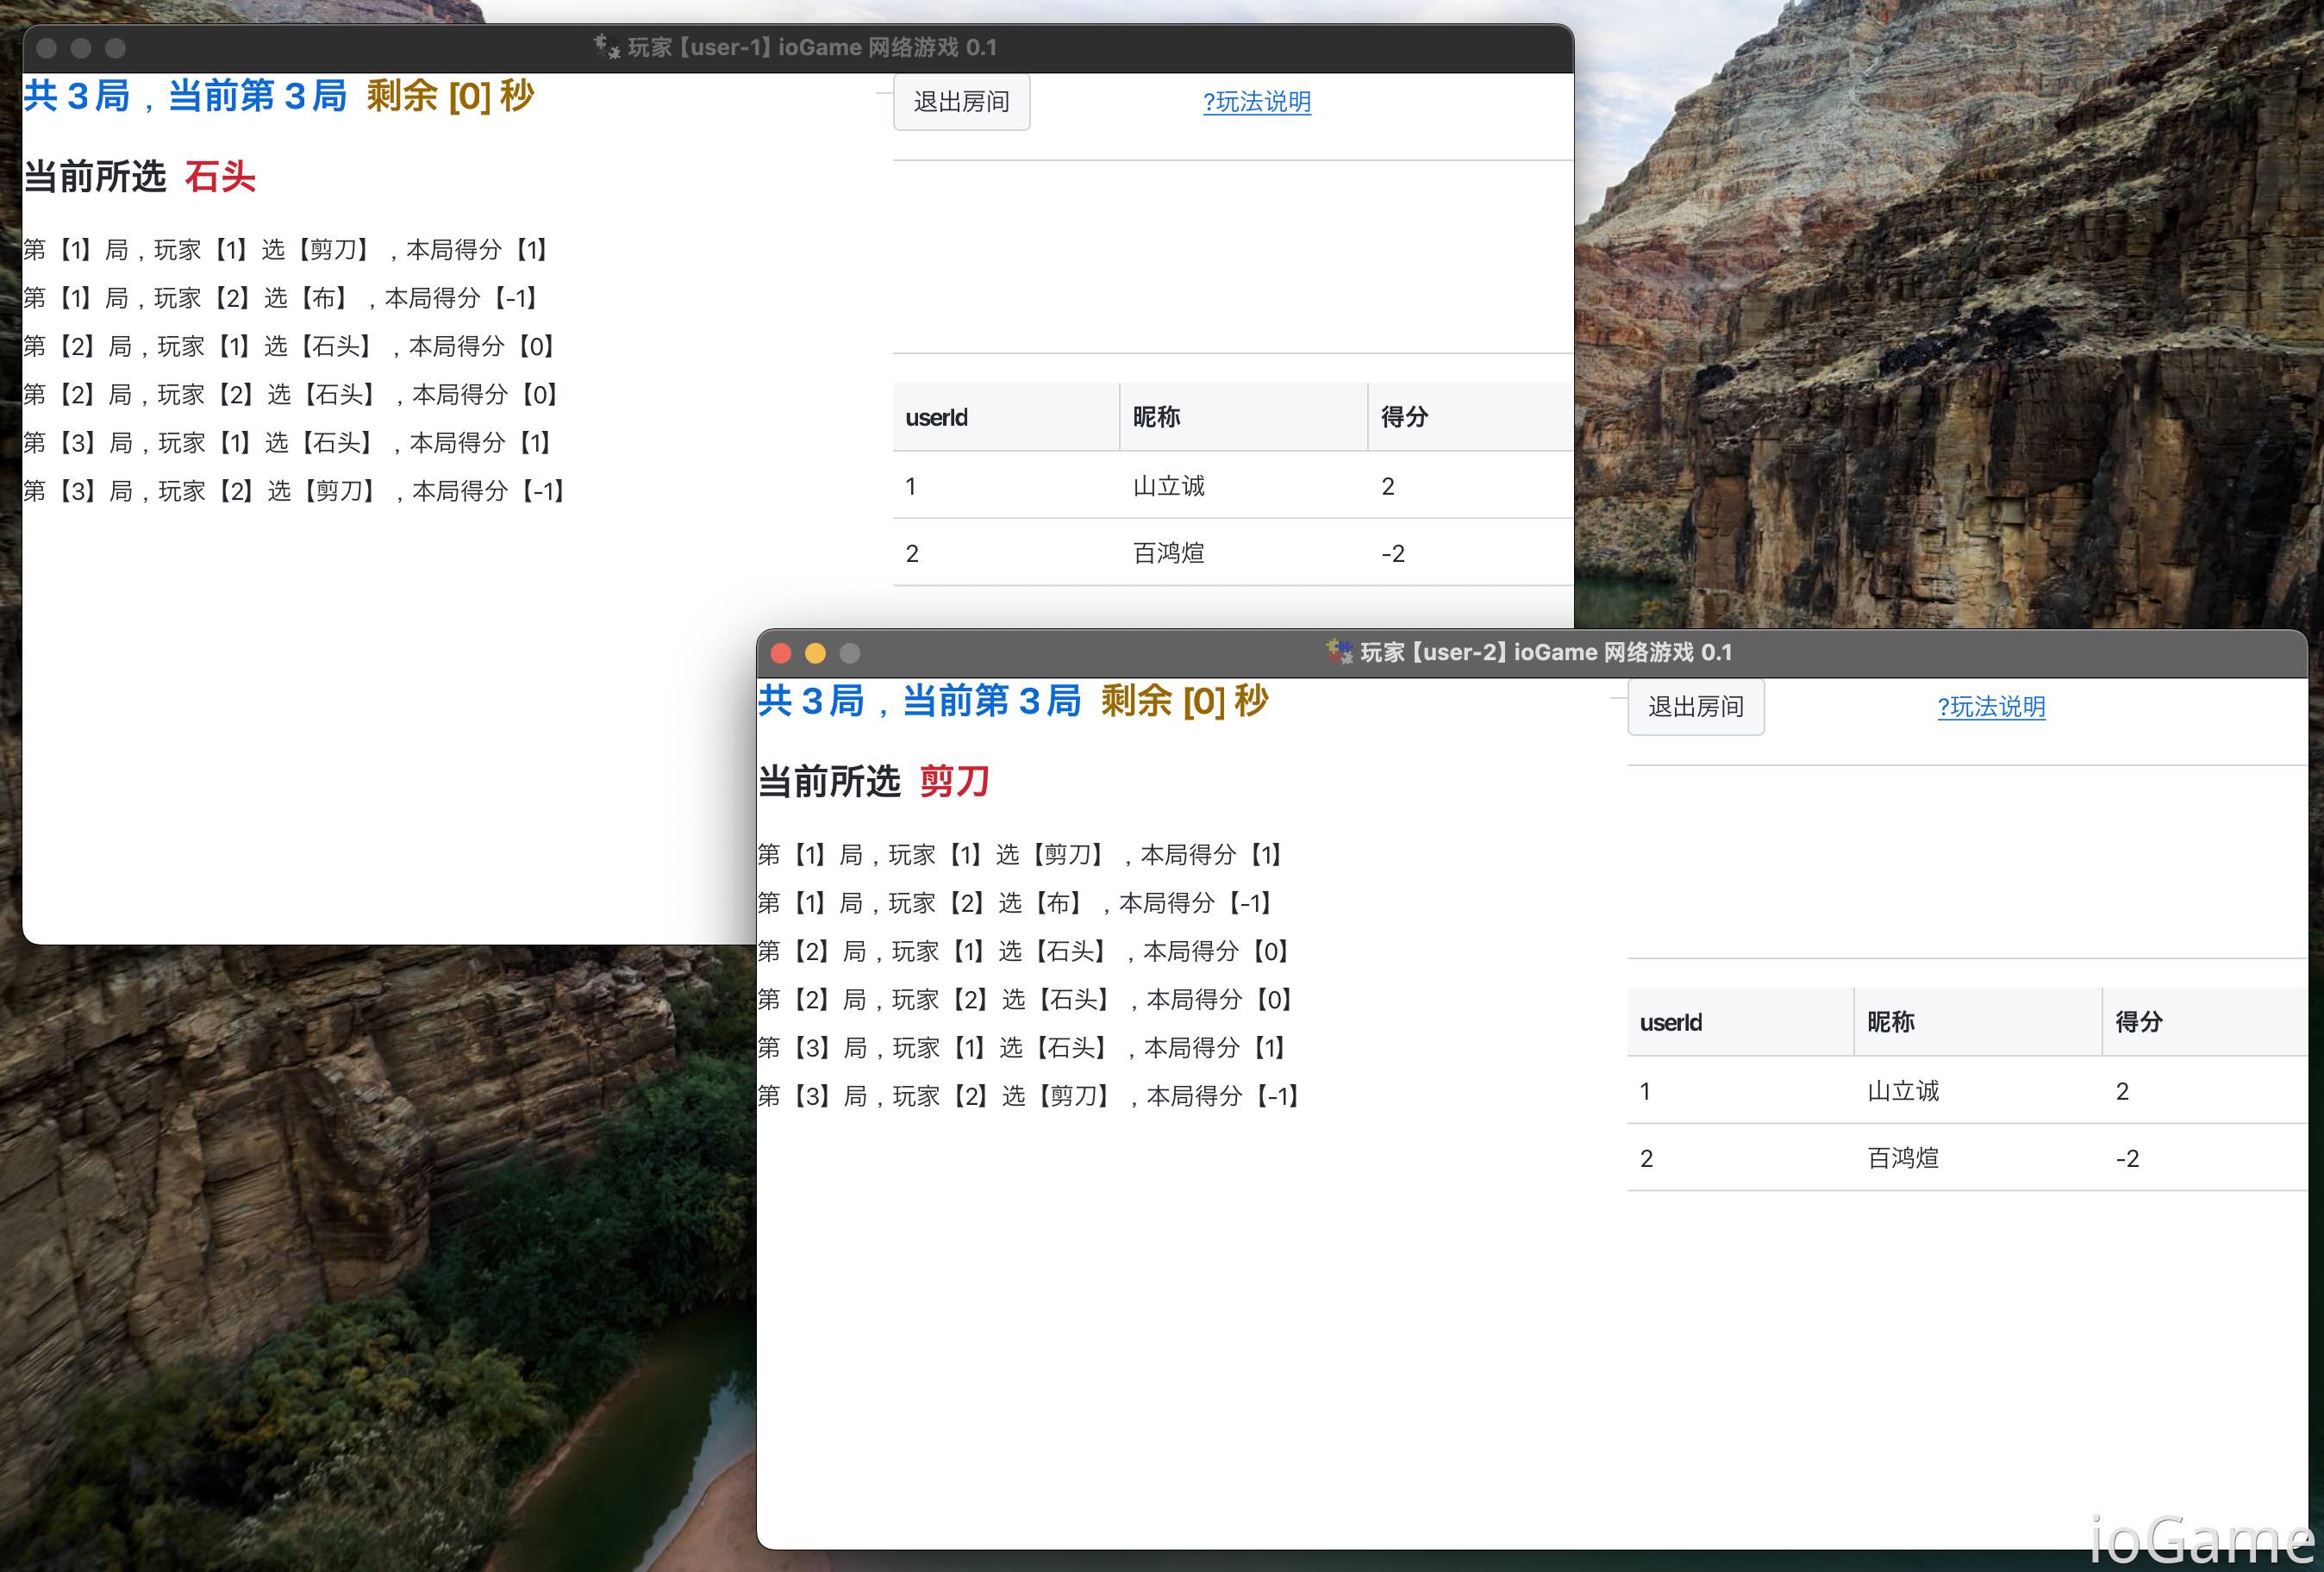Click 剩余 [0] 秒 countdown in user-1 window
Screen dimensions: 2324x1572
(x=450, y=96)
